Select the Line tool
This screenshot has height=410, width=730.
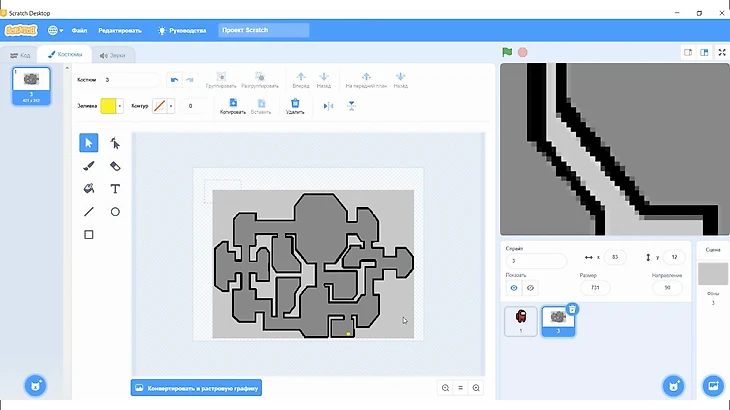point(88,212)
